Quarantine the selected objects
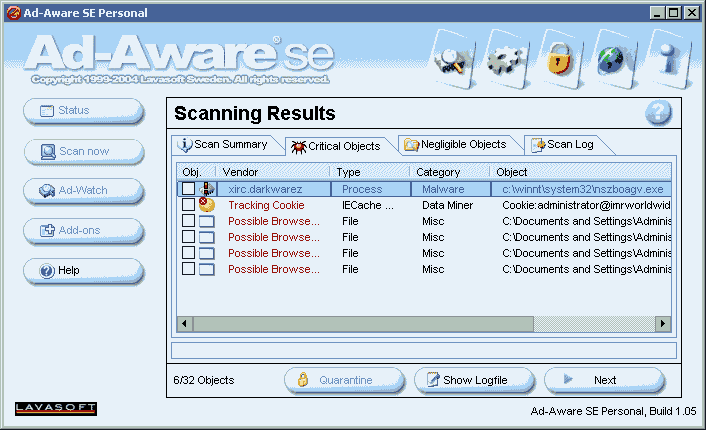Screen dimensions: 706x430 click(344, 380)
